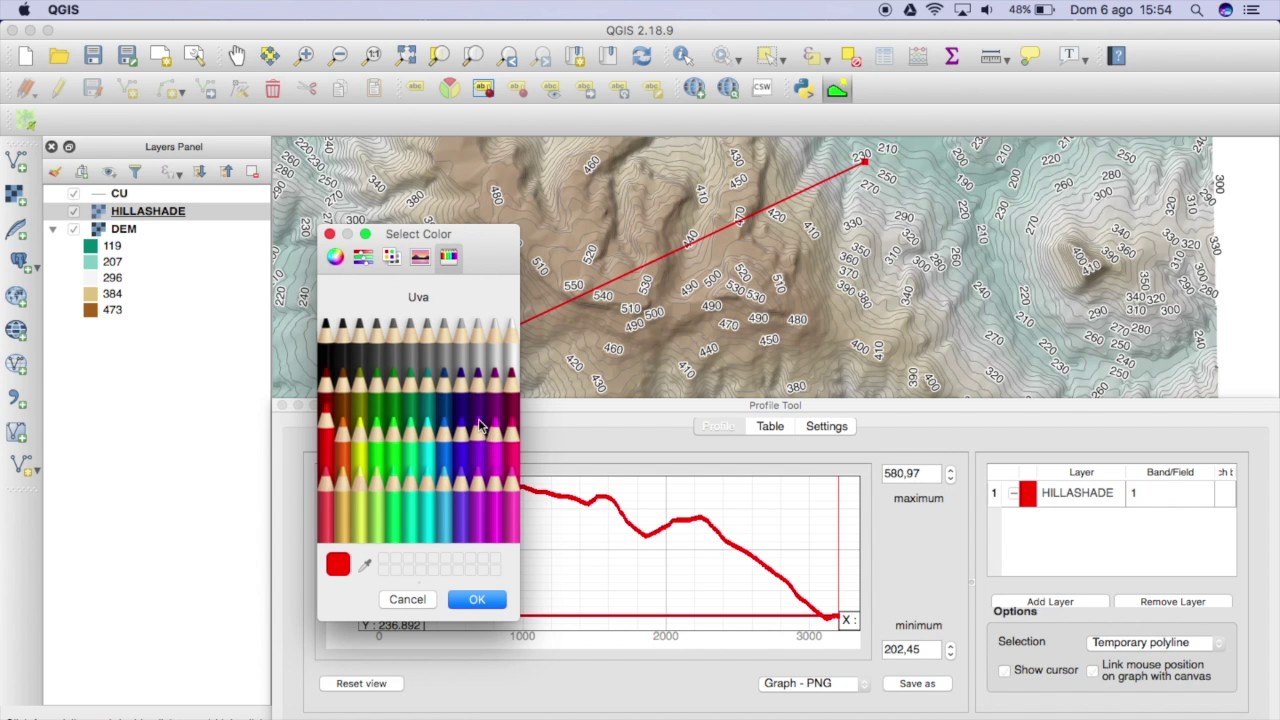Cancel the Select Color dialog

click(x=407, y=599)
